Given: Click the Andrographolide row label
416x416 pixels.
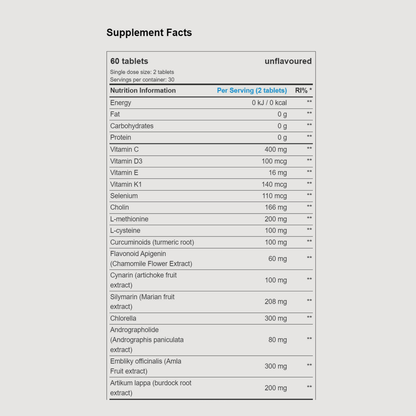Looking at the screenshot, I should [147, 340].
